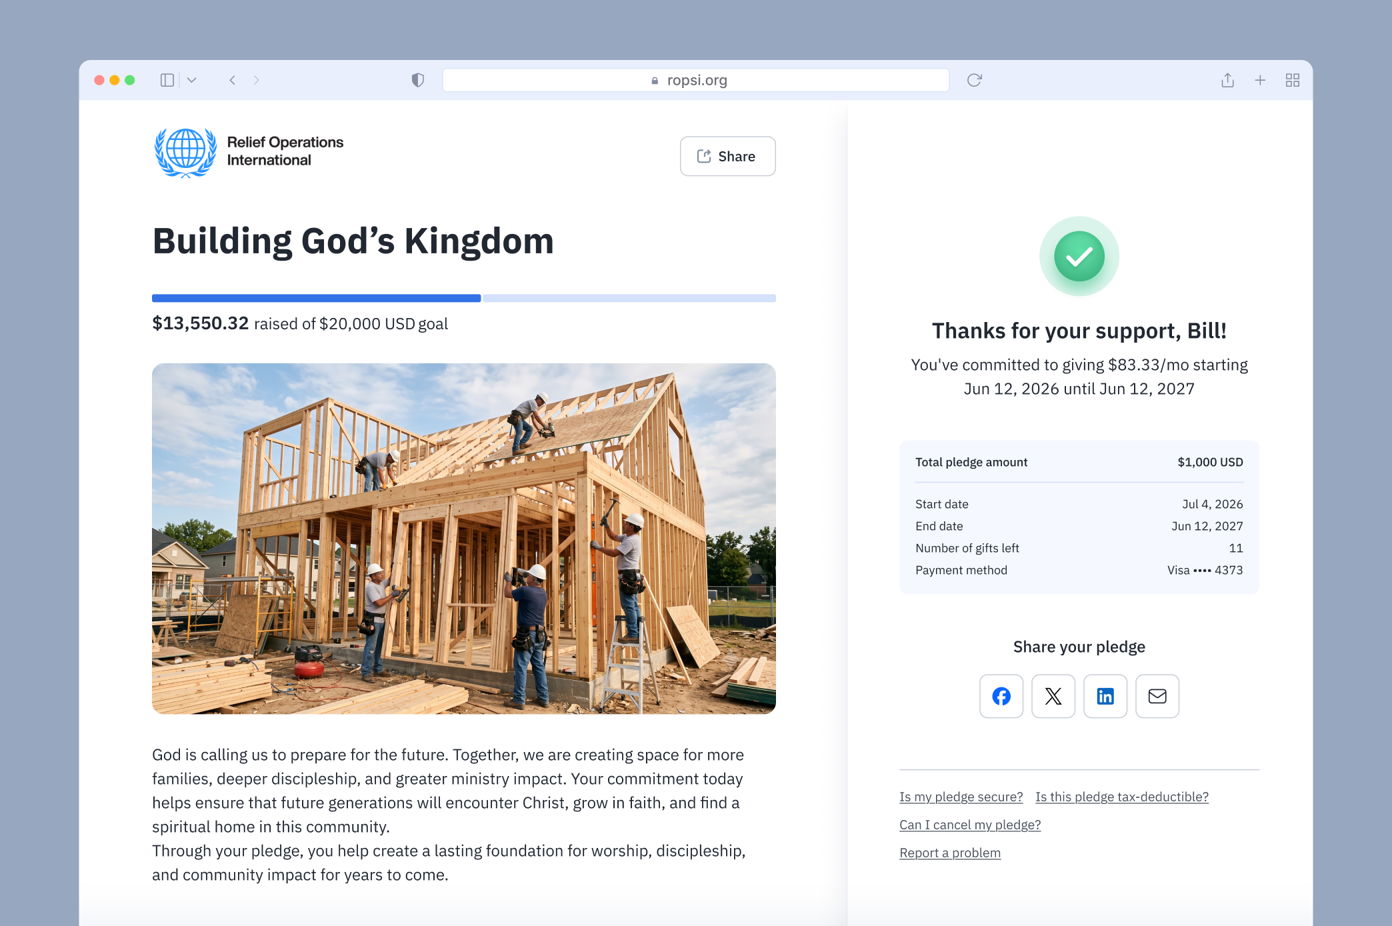Click the Safari sidebar toggle icon
This screenshot has width=1392, height=926.
[167, 80]
